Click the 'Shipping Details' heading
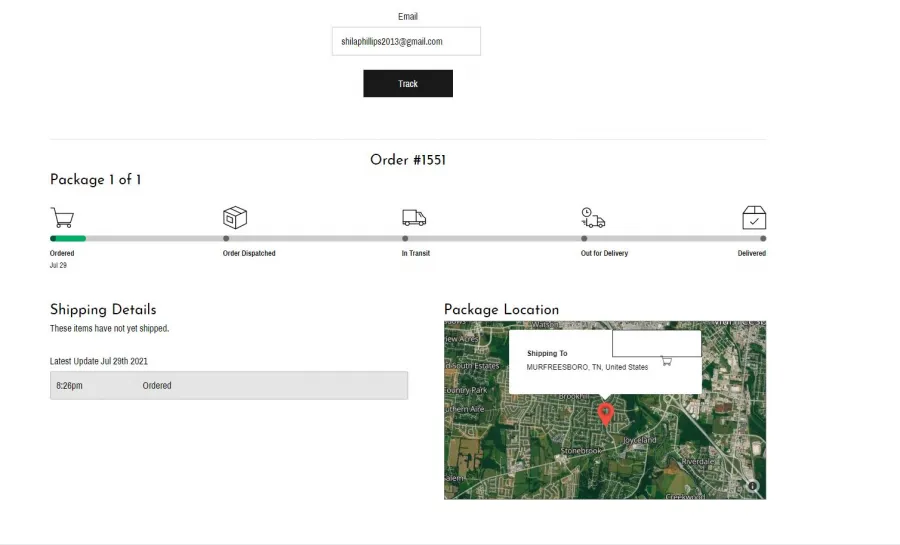Viewport: 900px width, 545px height. tap(103, 309)
